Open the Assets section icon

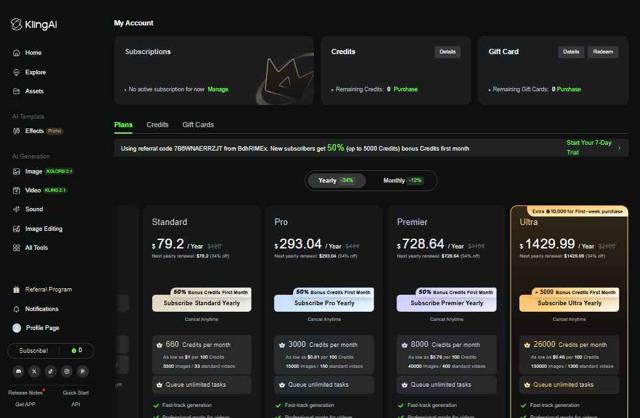click(x=16, y=91)
